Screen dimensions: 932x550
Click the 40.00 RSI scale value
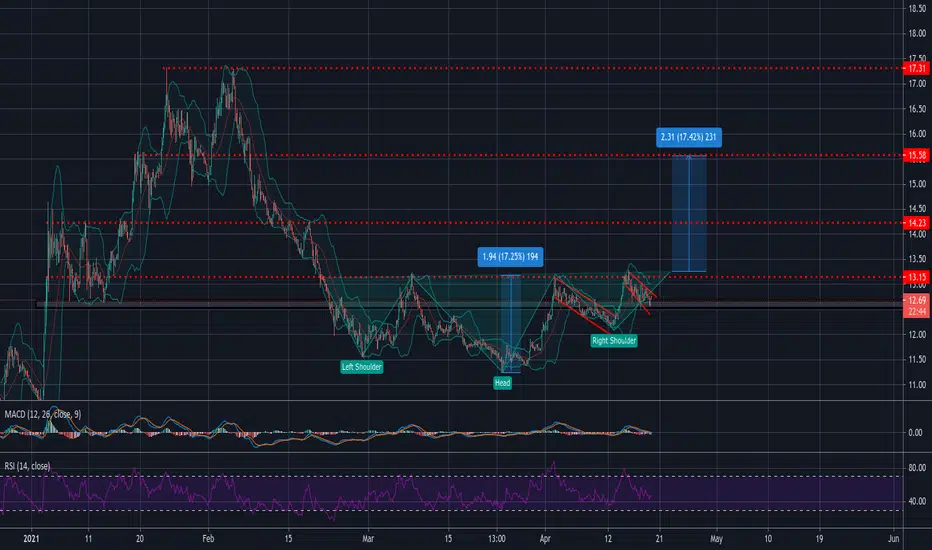pos(917,501)
